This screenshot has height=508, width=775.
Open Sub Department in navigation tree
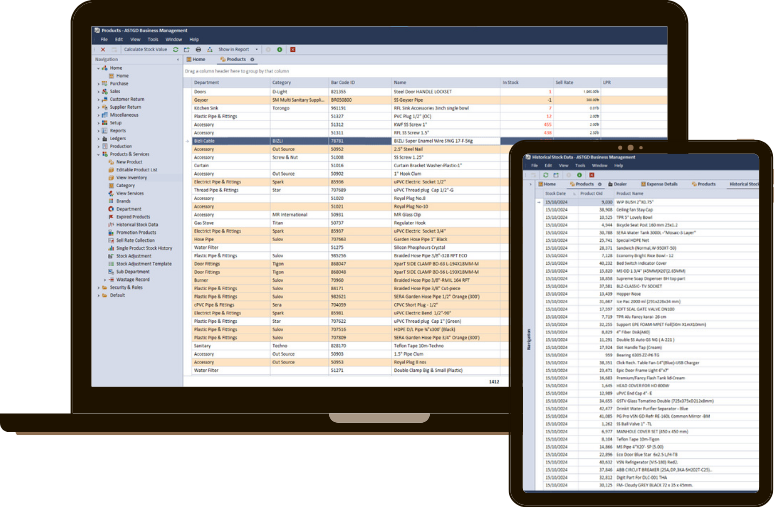(x=132, y=272)
